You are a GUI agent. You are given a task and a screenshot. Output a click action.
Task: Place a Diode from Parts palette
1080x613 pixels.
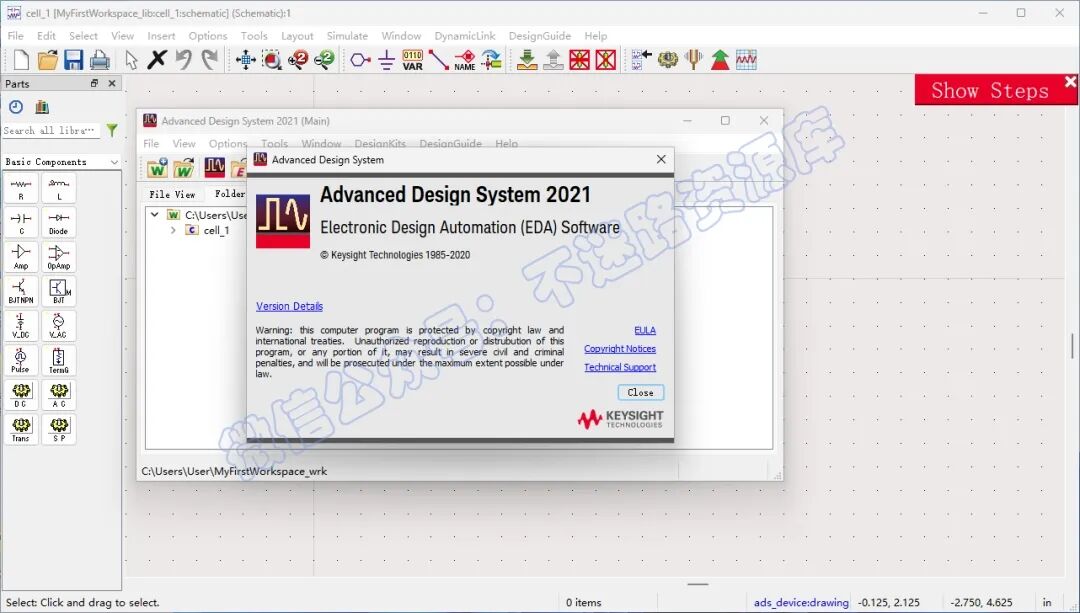tap(59, 223)
